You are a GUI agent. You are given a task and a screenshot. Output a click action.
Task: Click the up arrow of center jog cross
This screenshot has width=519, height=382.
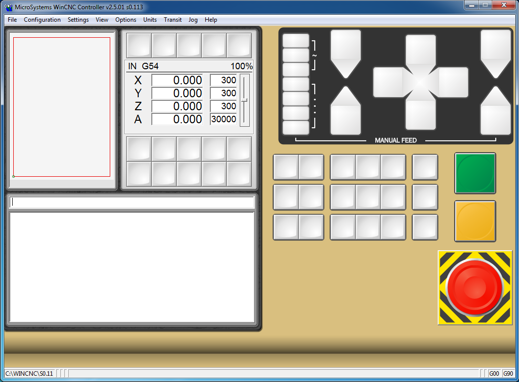point(421,53)
